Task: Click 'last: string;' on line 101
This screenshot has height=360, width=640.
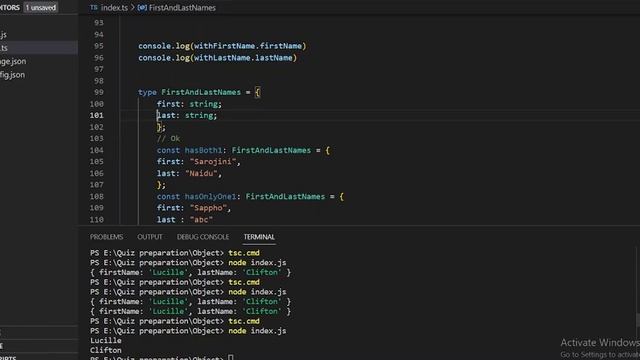Action: pyautogui.click(x=187, y=116)
